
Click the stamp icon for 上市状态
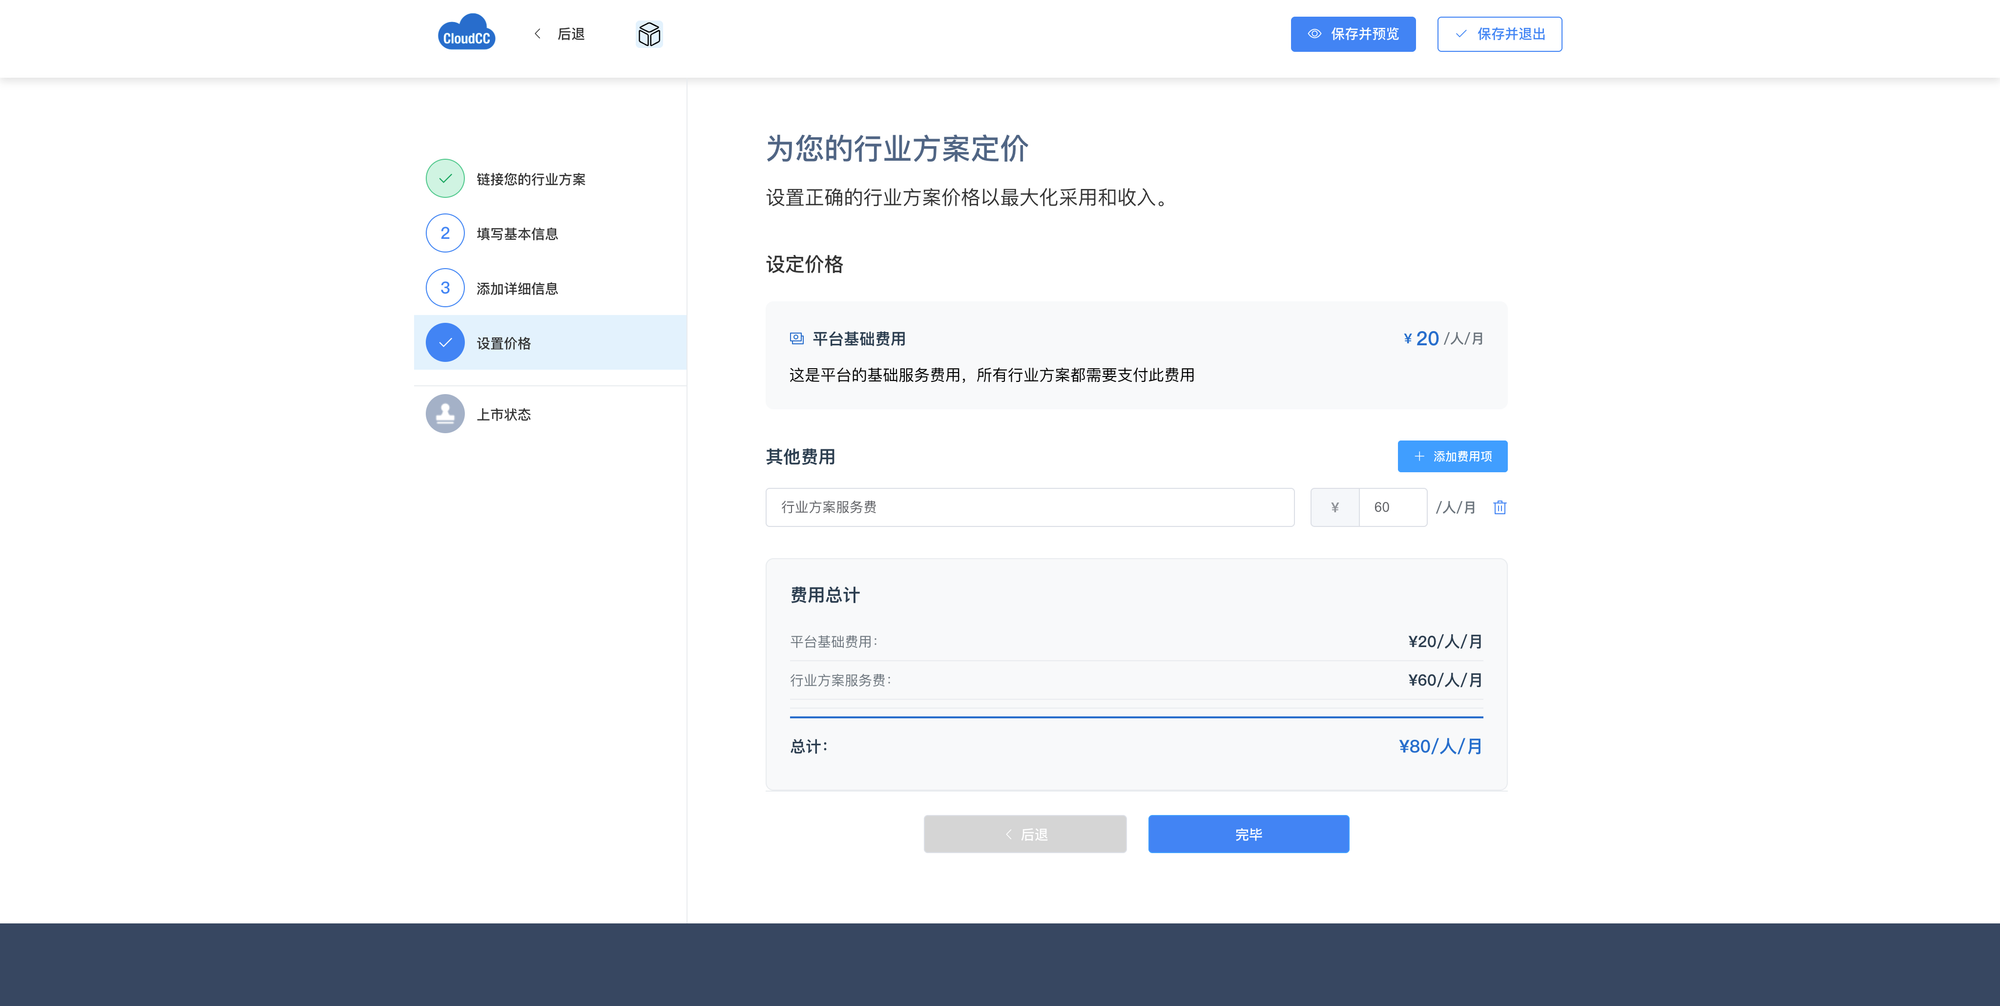point(445,414)
